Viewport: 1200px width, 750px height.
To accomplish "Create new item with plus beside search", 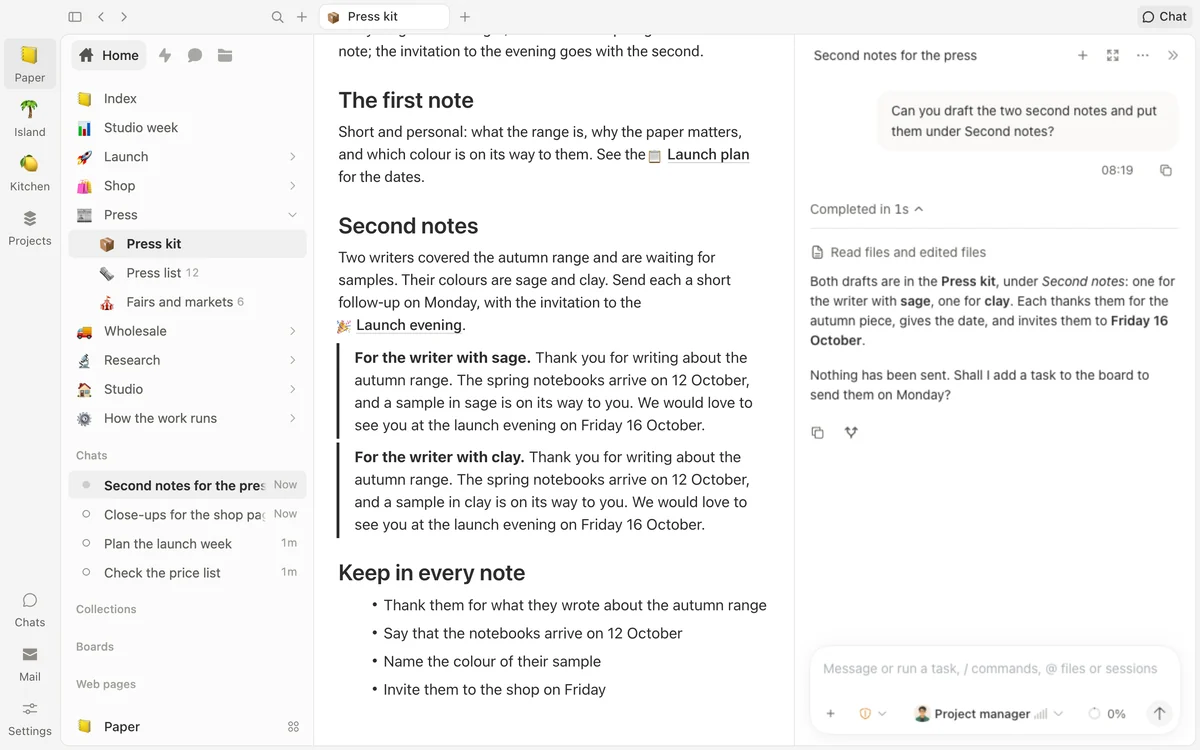I will tap(302, 17).
